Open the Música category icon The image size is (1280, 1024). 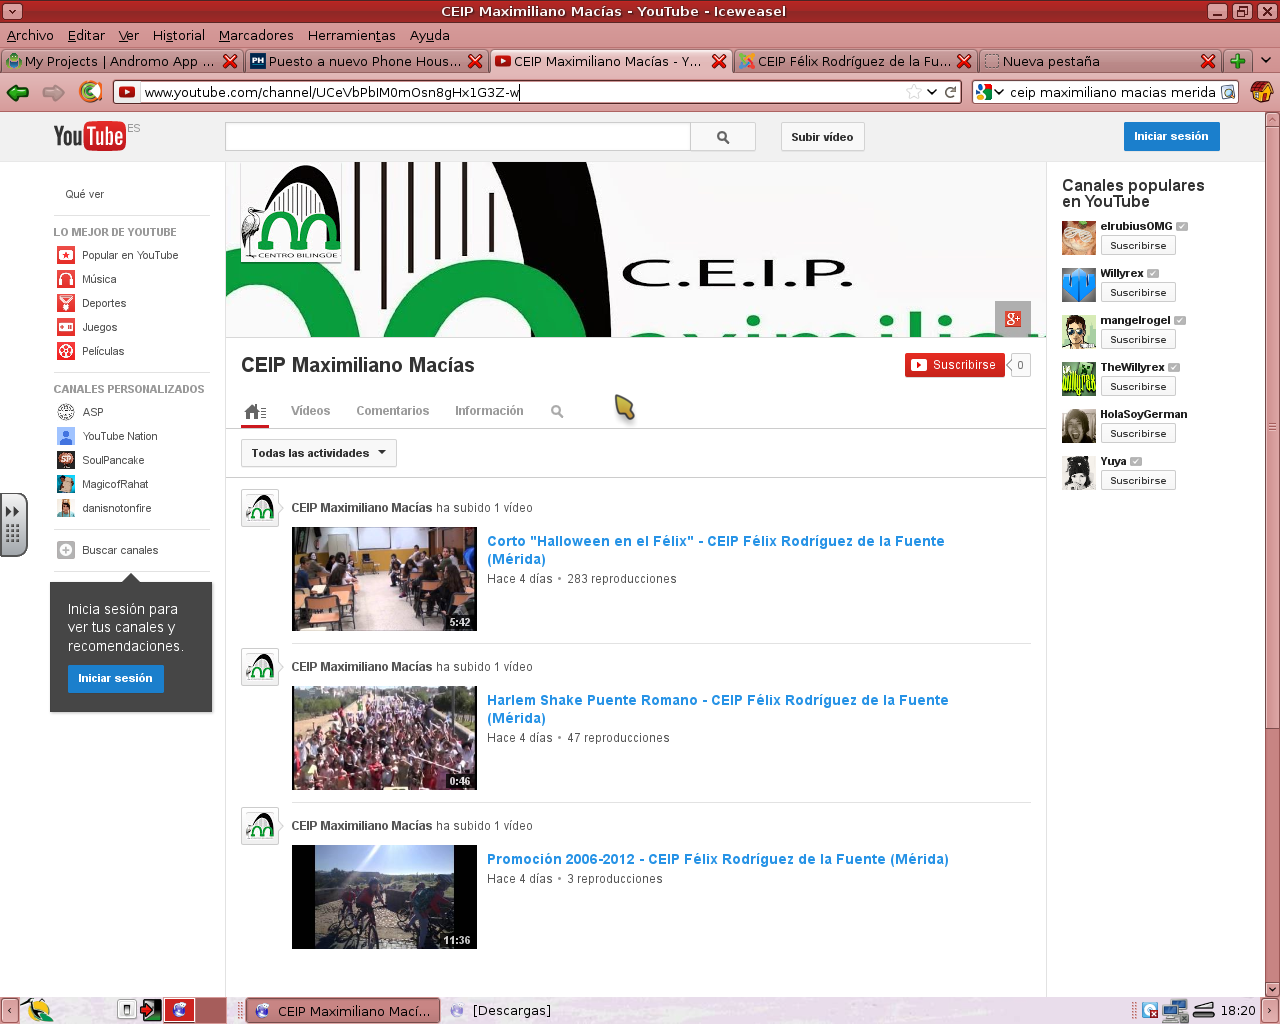66,279
